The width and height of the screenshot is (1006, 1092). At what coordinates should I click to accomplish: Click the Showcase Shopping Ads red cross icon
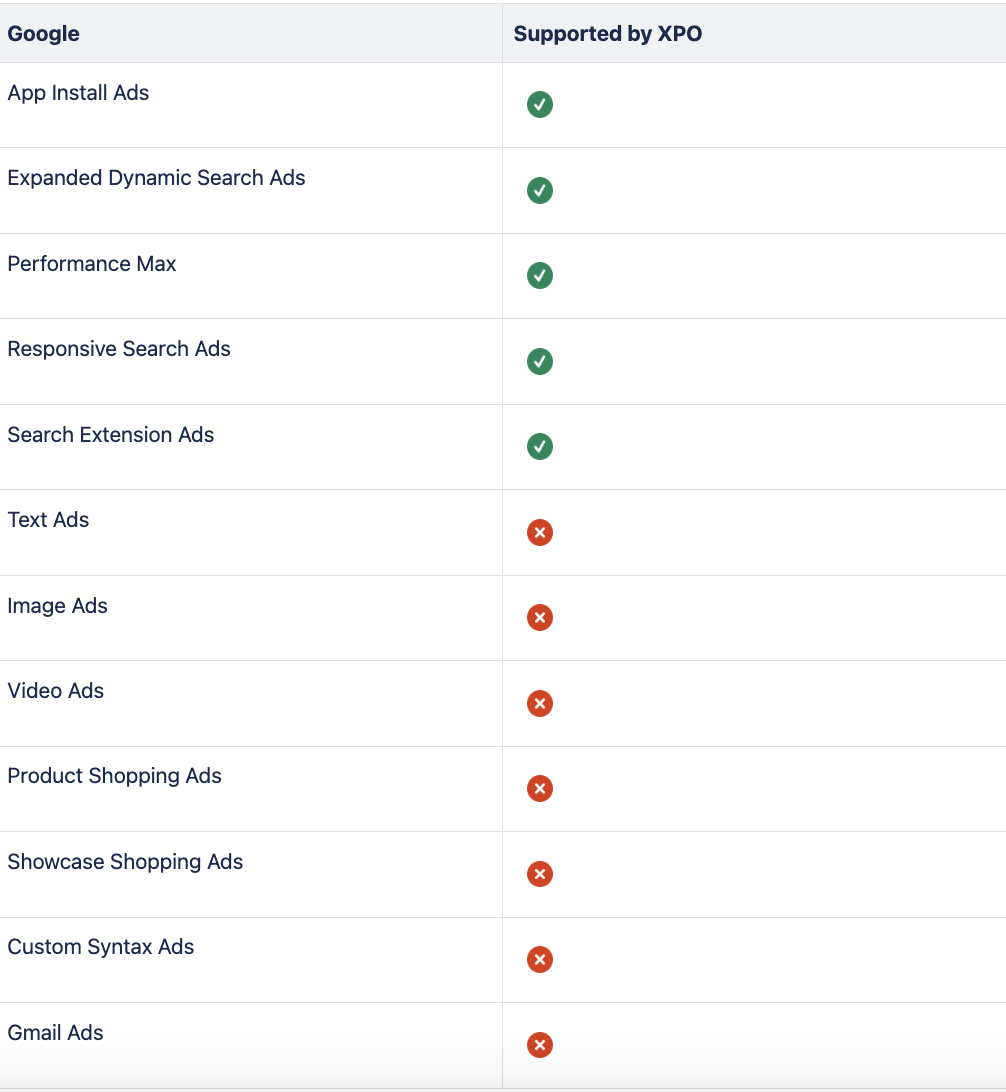(540, 874)
